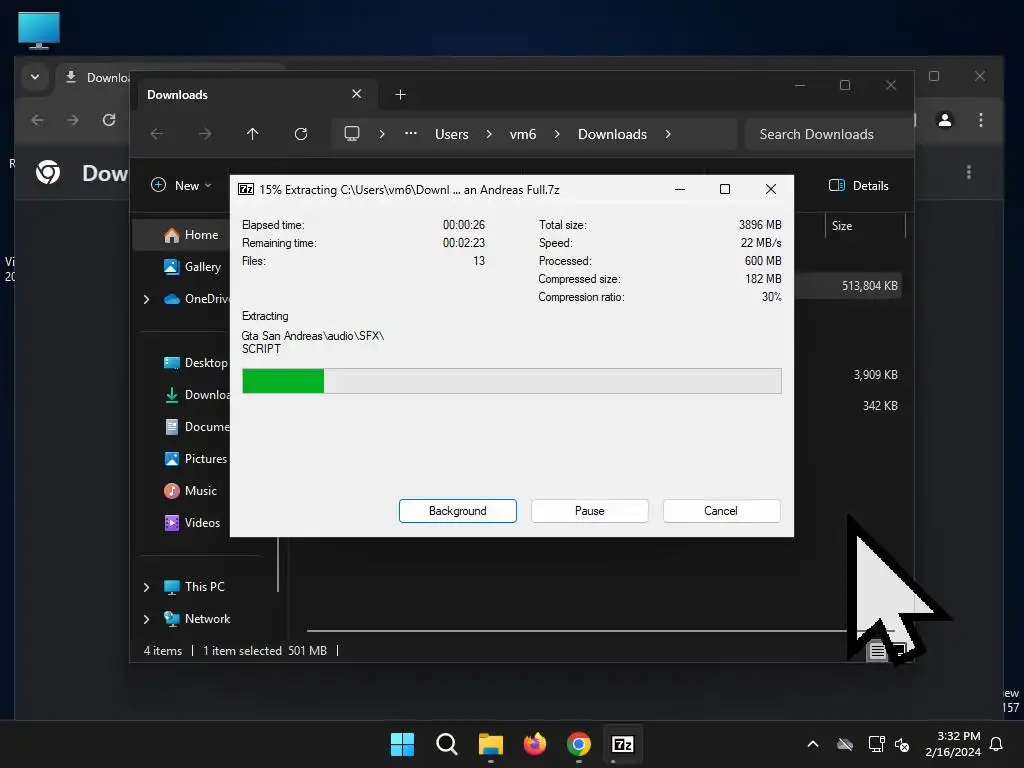This screenshot has width=1024, height=768.
Task: Add a new Explorer tab
Action: tap(400, 95)
